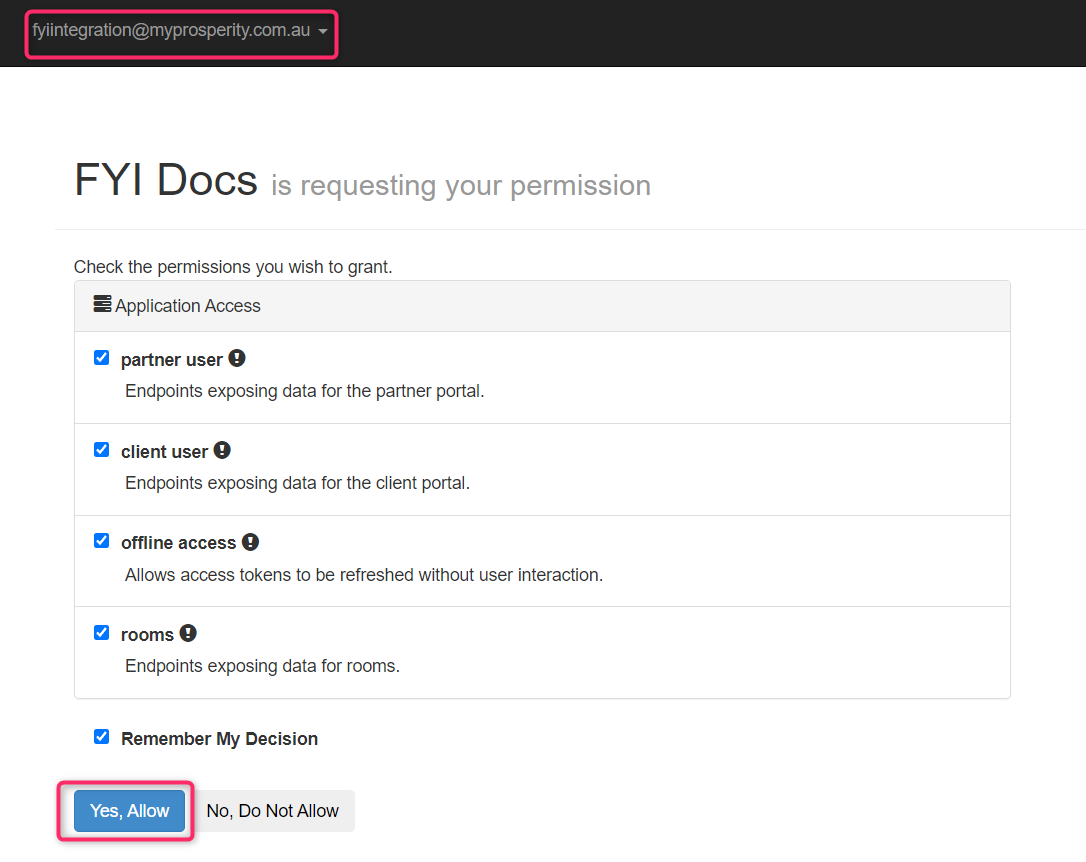Toggle the Remember My Decision checkbox
Viewport: 1086px width, 862px height.
tap(101, 737)
